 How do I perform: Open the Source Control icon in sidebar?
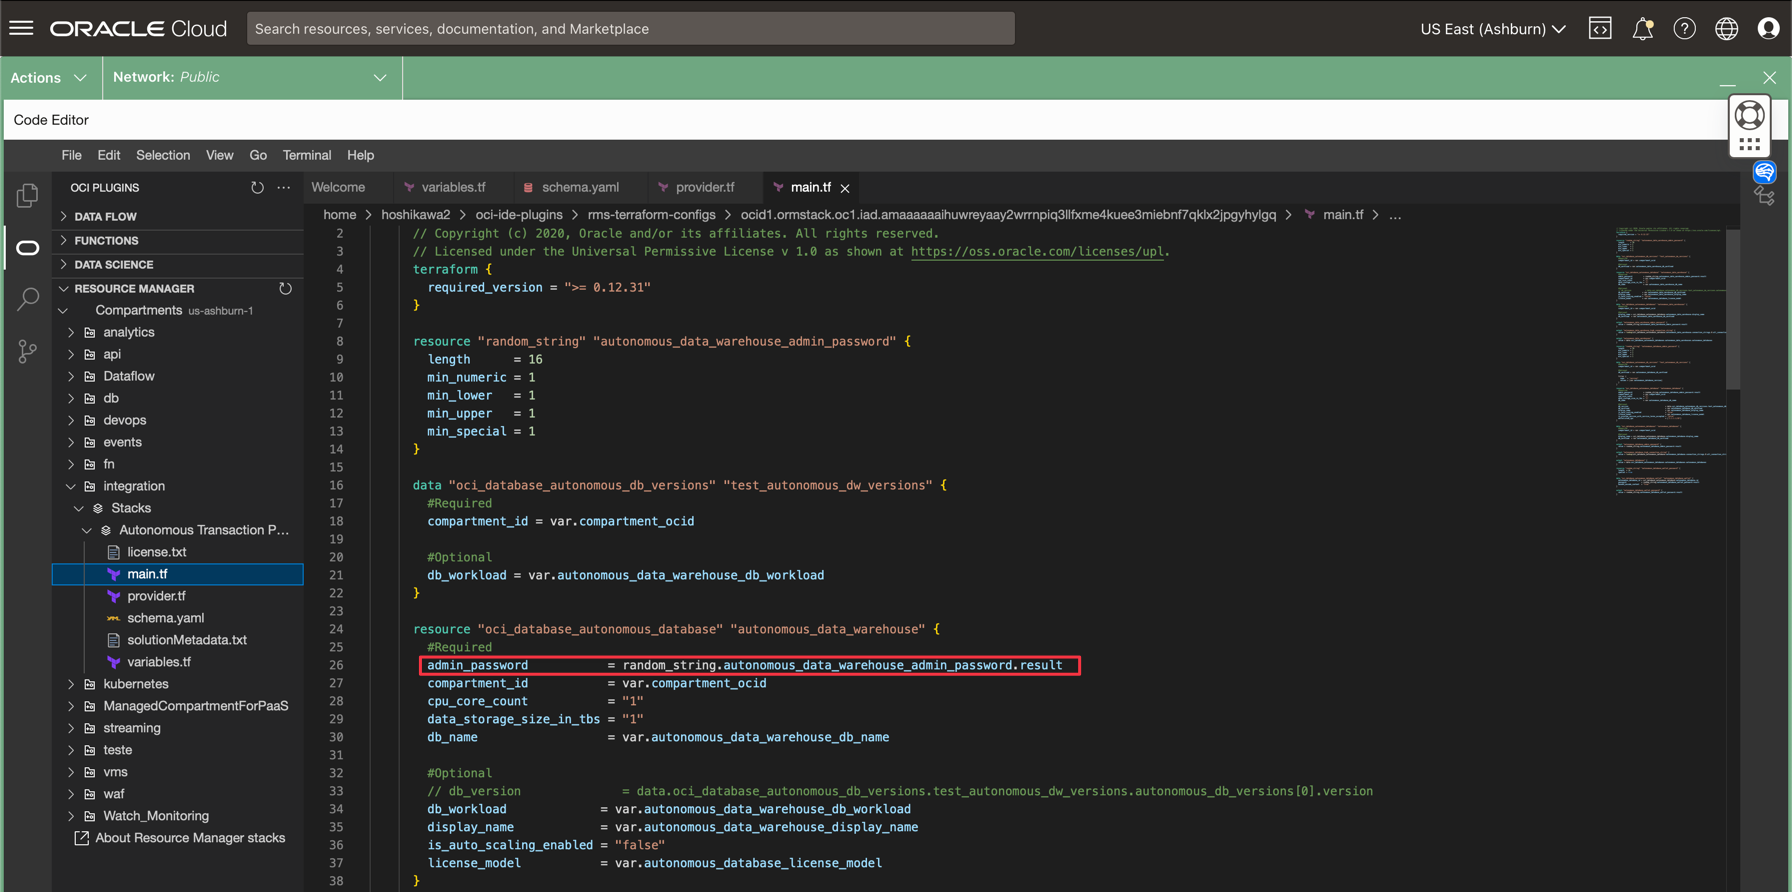[x=27, y=351]
